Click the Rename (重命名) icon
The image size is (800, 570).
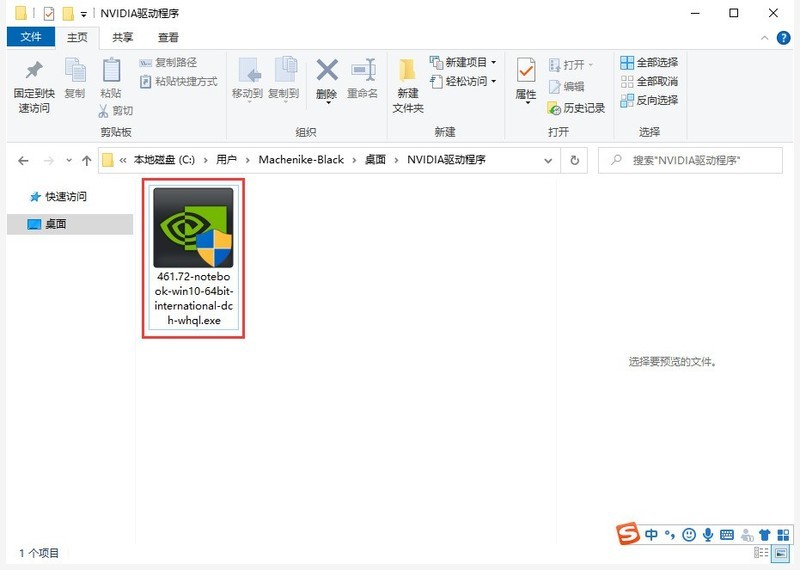point(363,78)
